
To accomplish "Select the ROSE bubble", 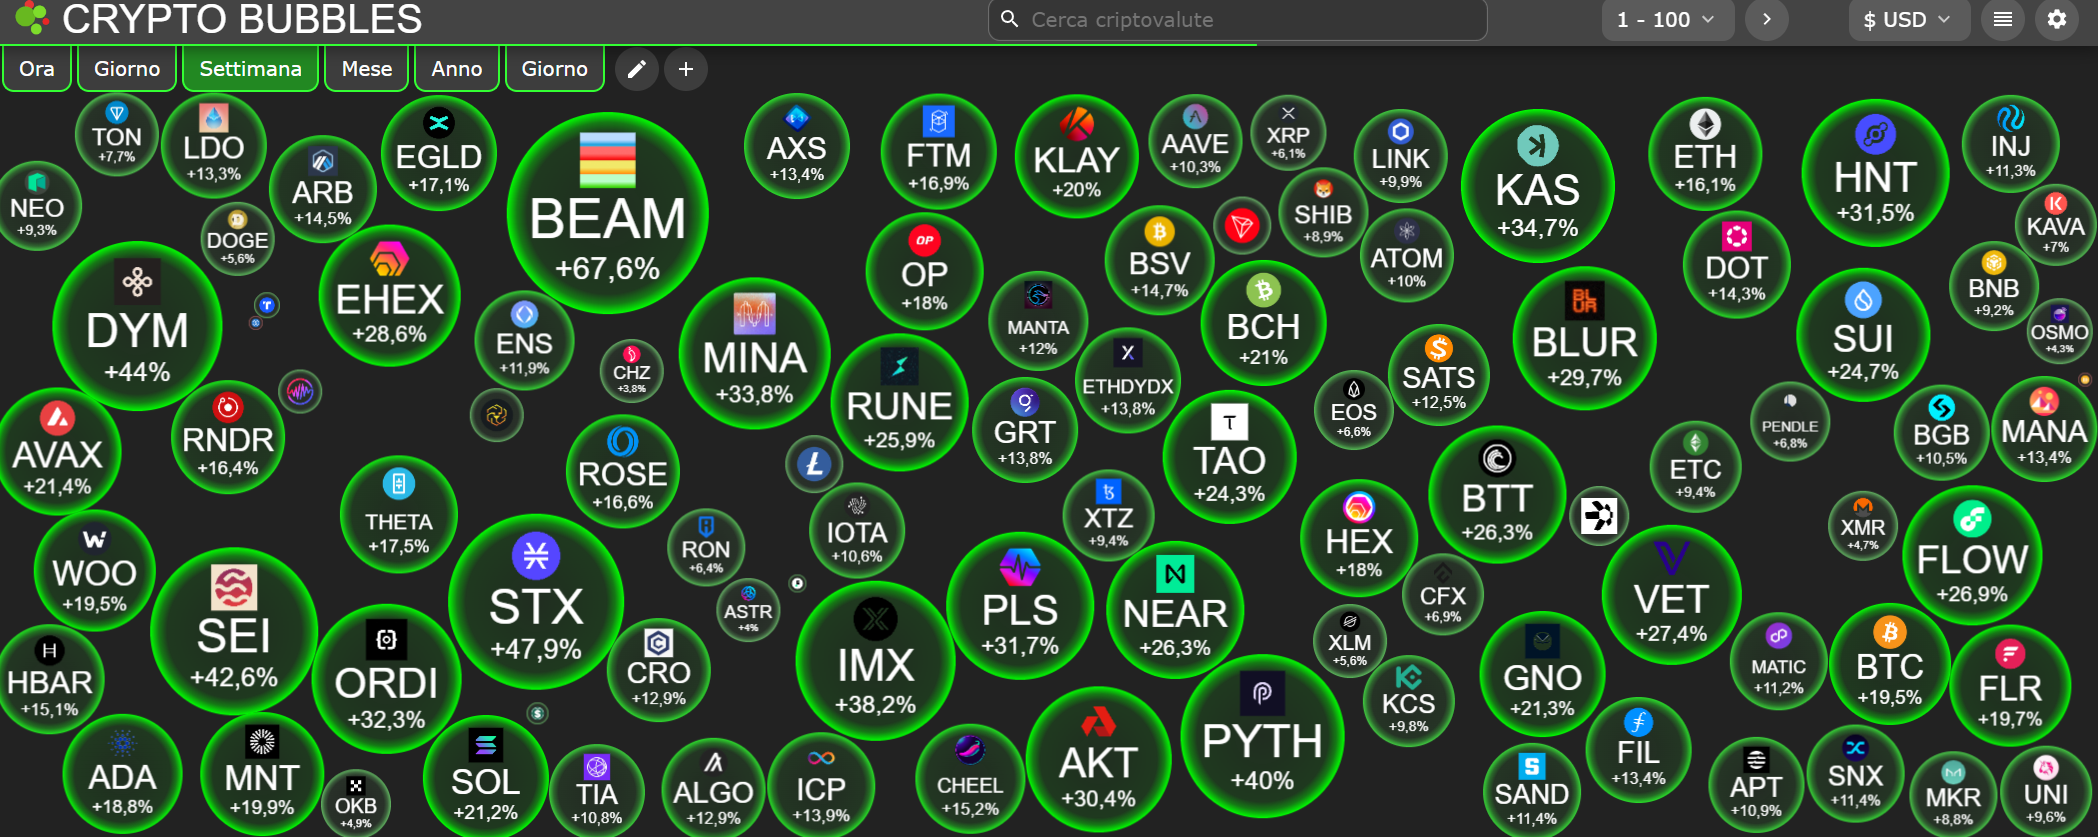I will click(623, 471).
